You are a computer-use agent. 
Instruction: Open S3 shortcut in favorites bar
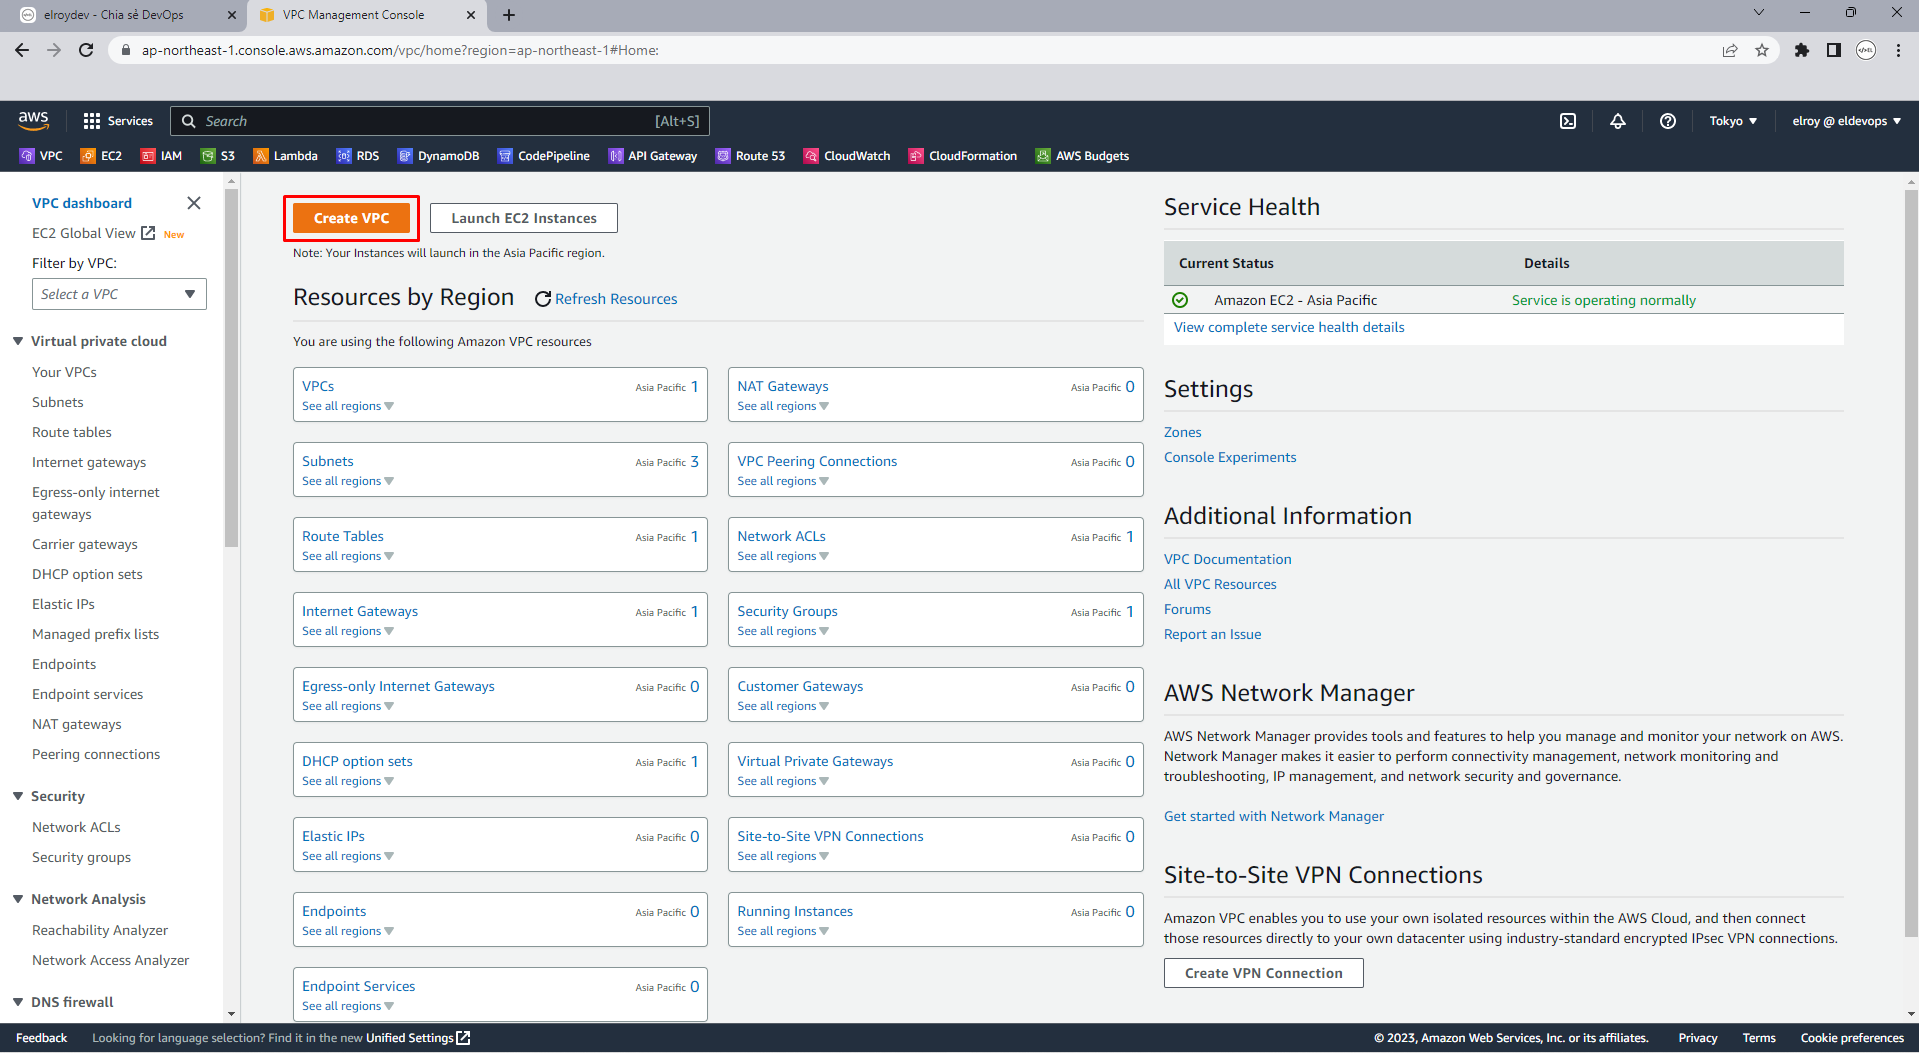pyautogui.click(x=218, y=156)
